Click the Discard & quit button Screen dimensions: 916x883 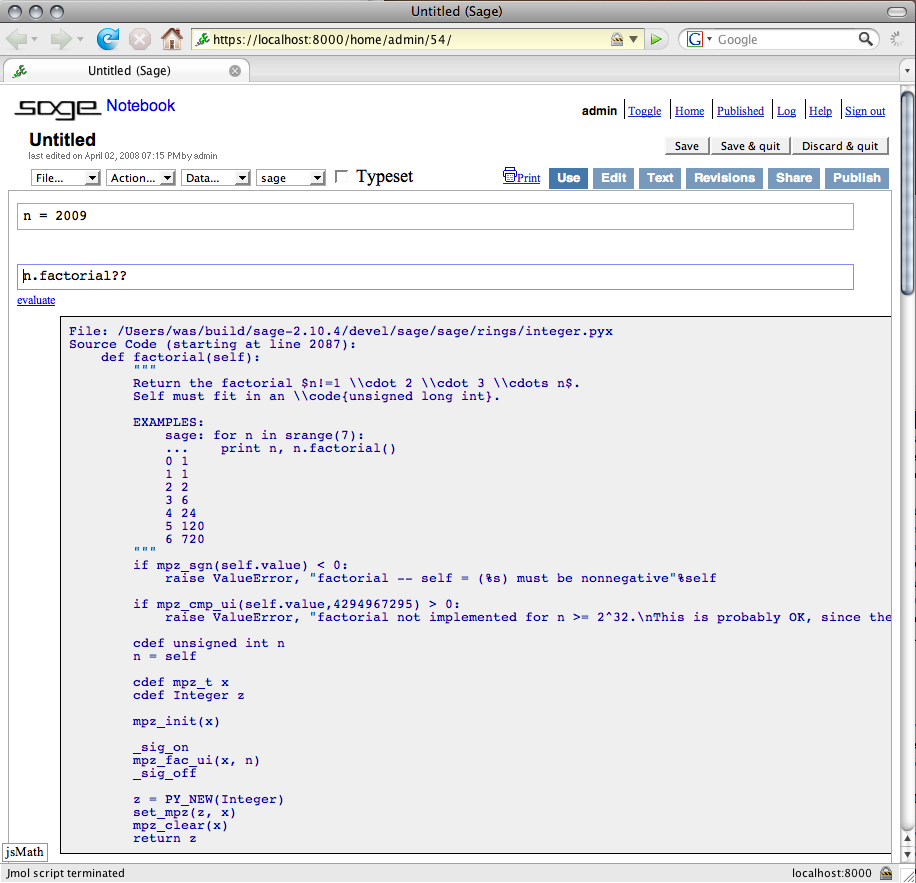click(x=839, y=146)
